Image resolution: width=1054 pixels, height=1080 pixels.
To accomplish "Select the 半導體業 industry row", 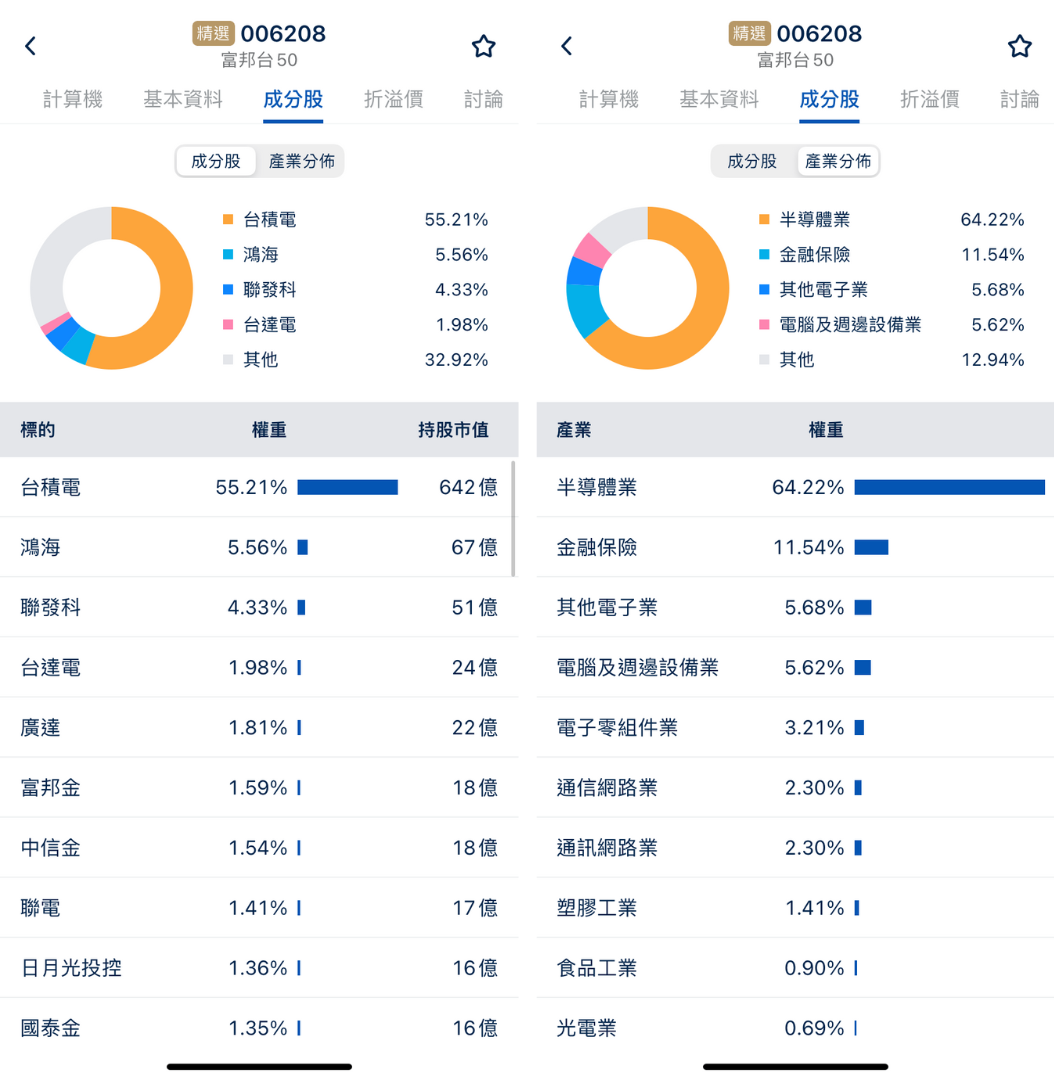I will click(650, 487).
